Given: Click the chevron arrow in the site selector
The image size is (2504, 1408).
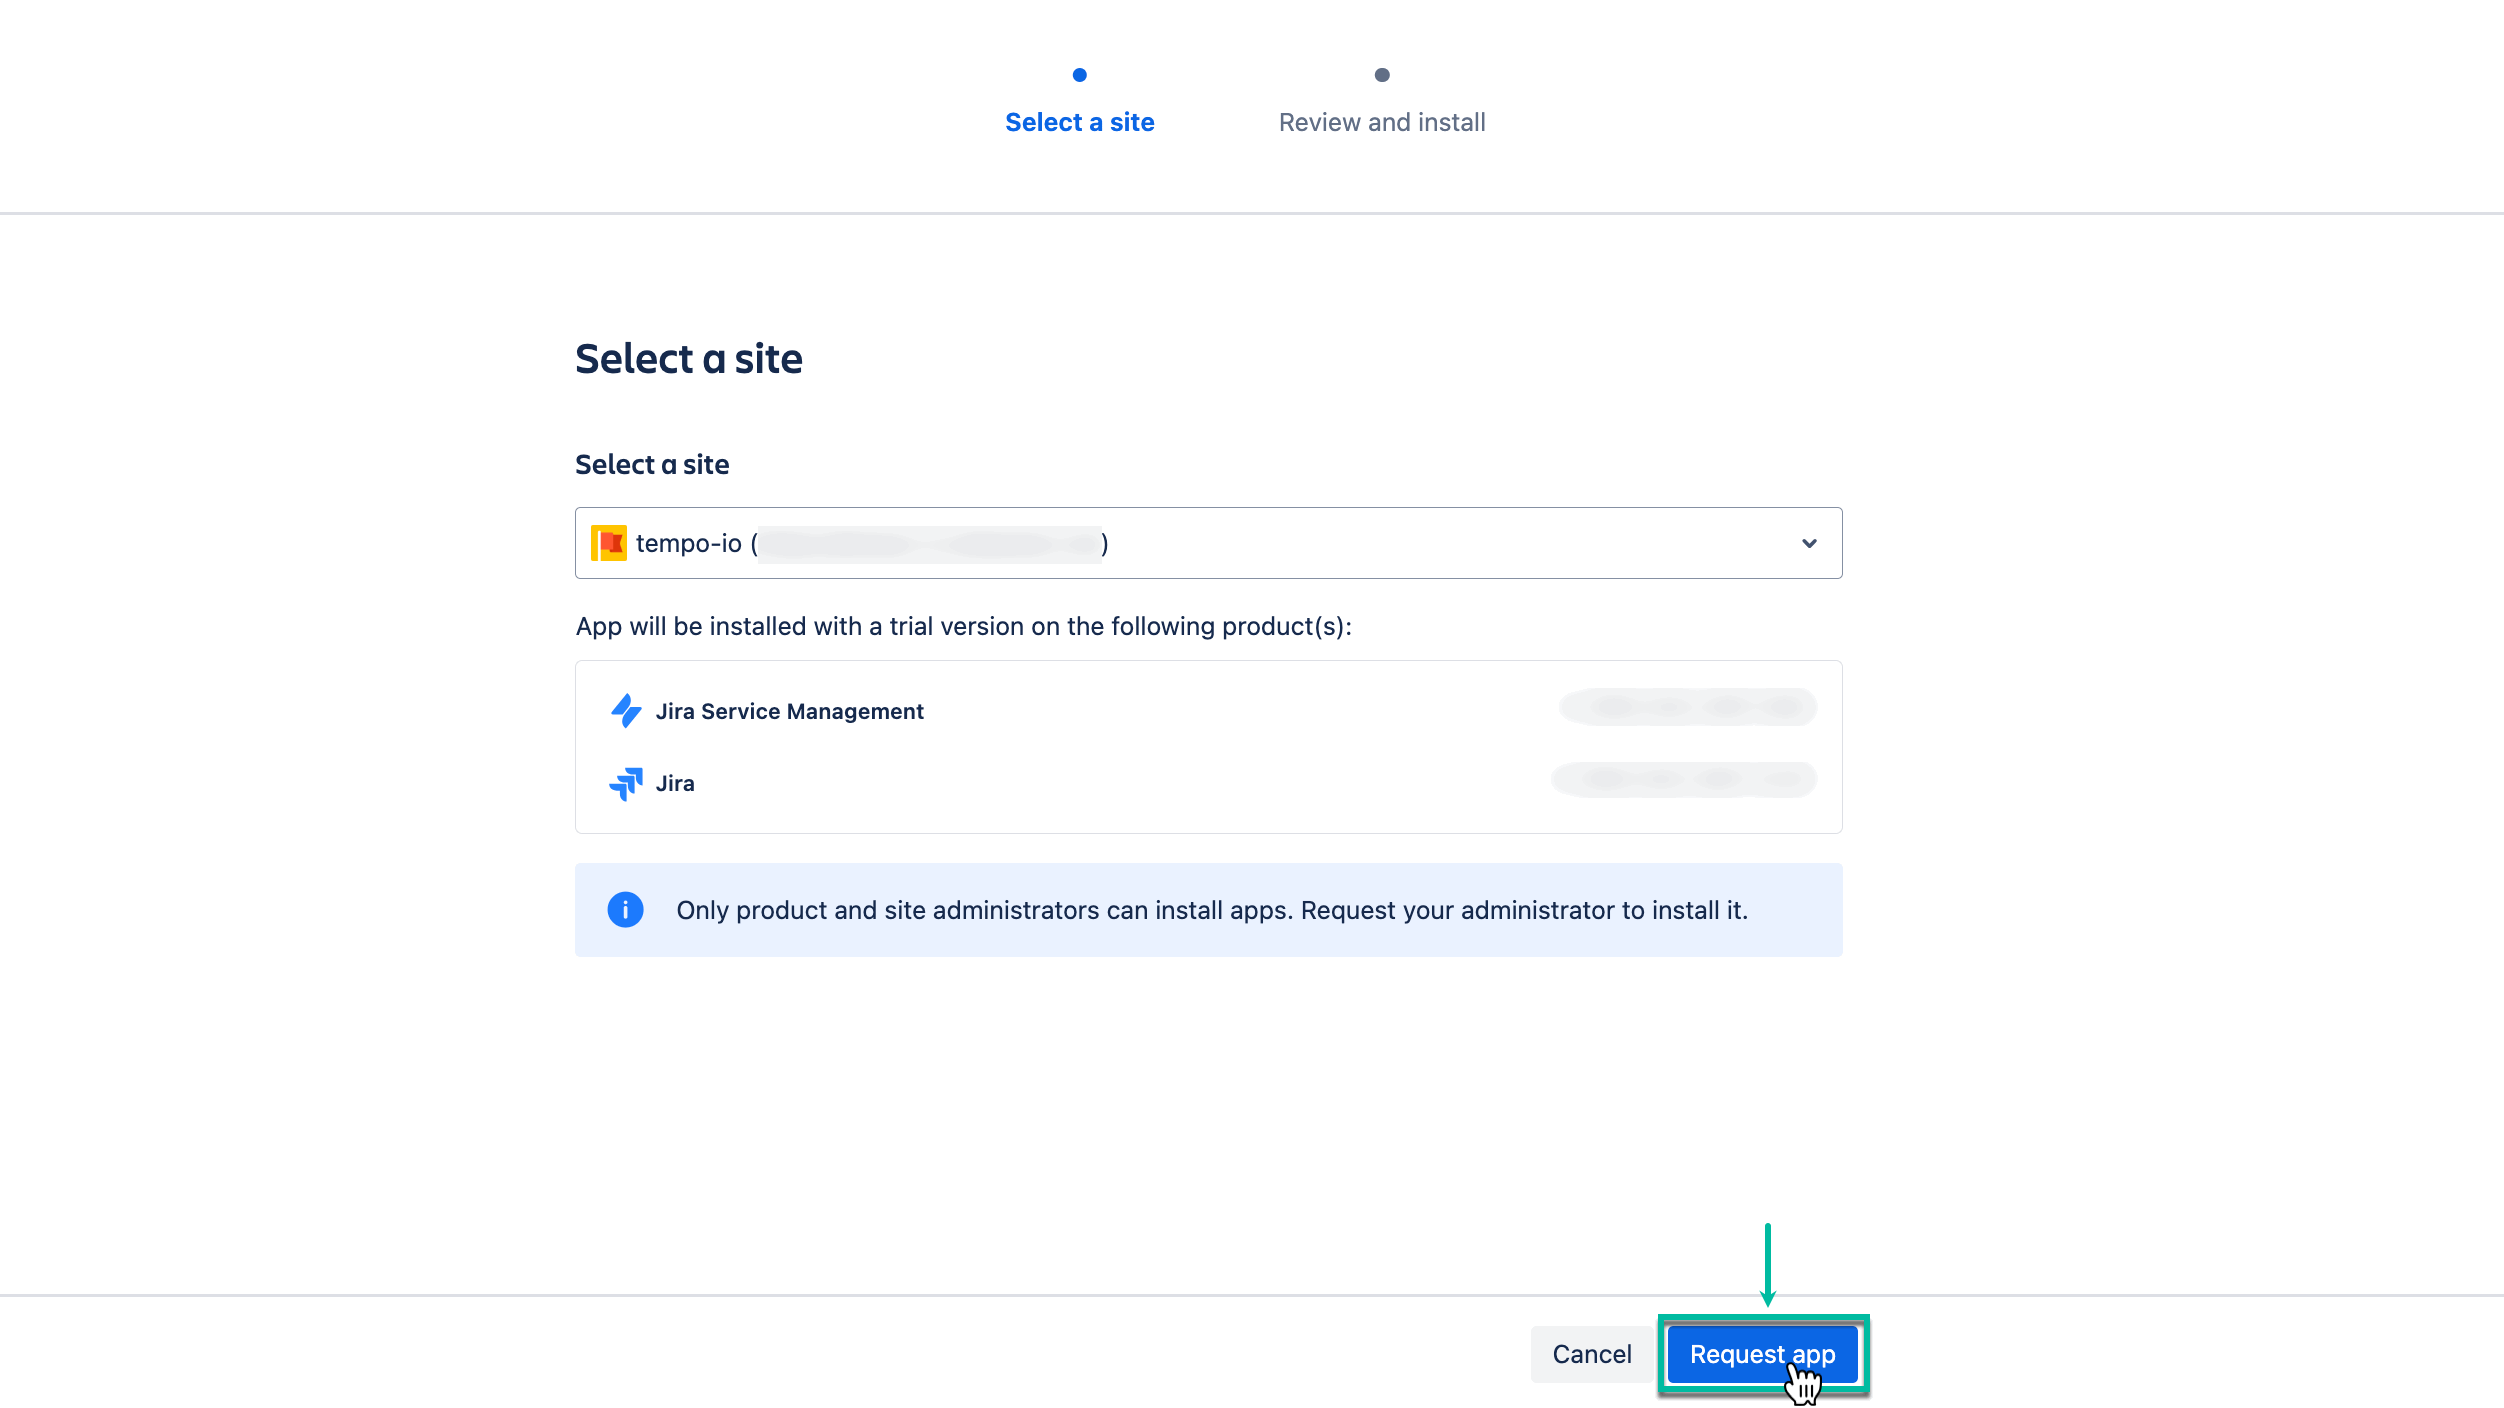Looking at the screenshot, I should point(1808,543).
